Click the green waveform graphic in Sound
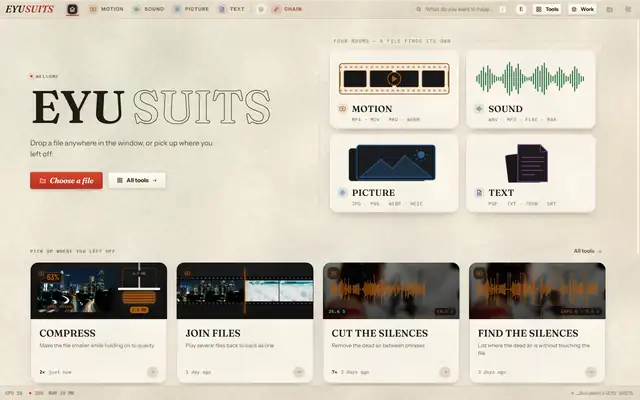 point(530,78)
